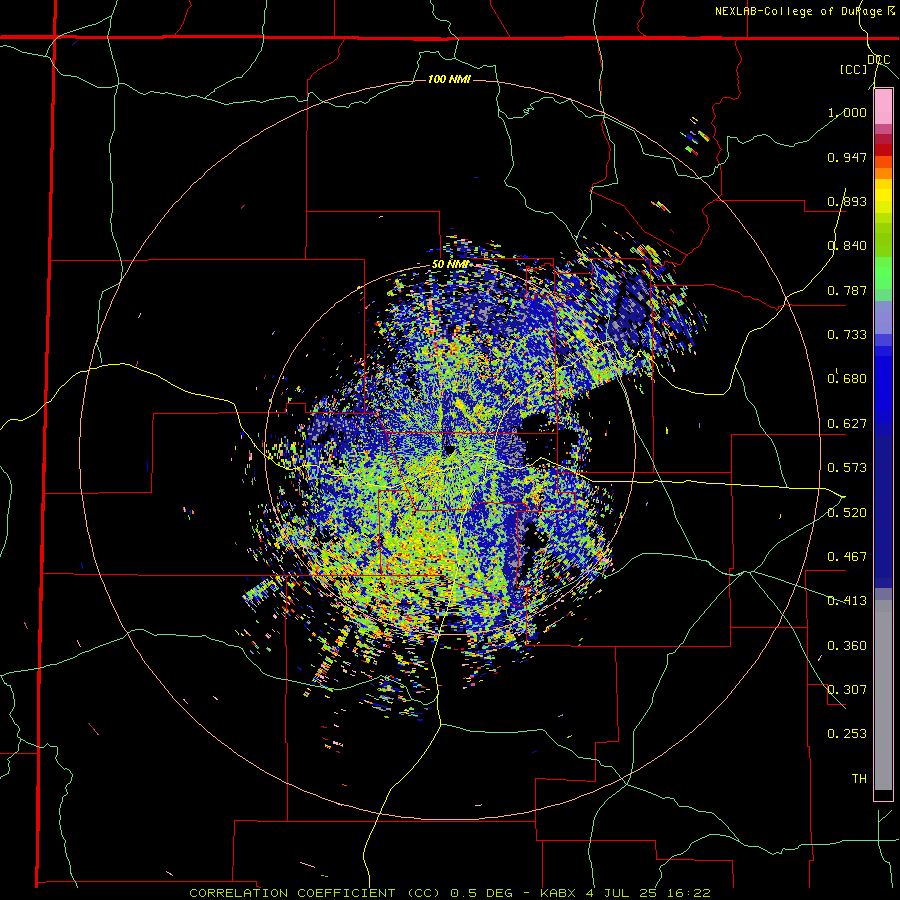The width and height of the screenshot is (900, 900).
Task: Select the 0.840 scale label
Action: tap(847, 246)
